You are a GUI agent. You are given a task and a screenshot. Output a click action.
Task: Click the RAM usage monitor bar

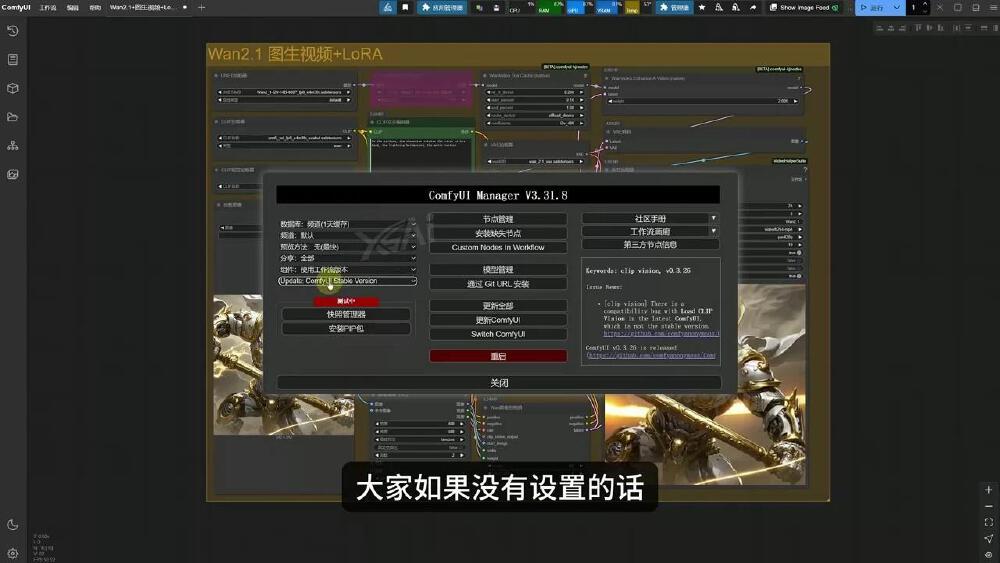click(552, 8)
